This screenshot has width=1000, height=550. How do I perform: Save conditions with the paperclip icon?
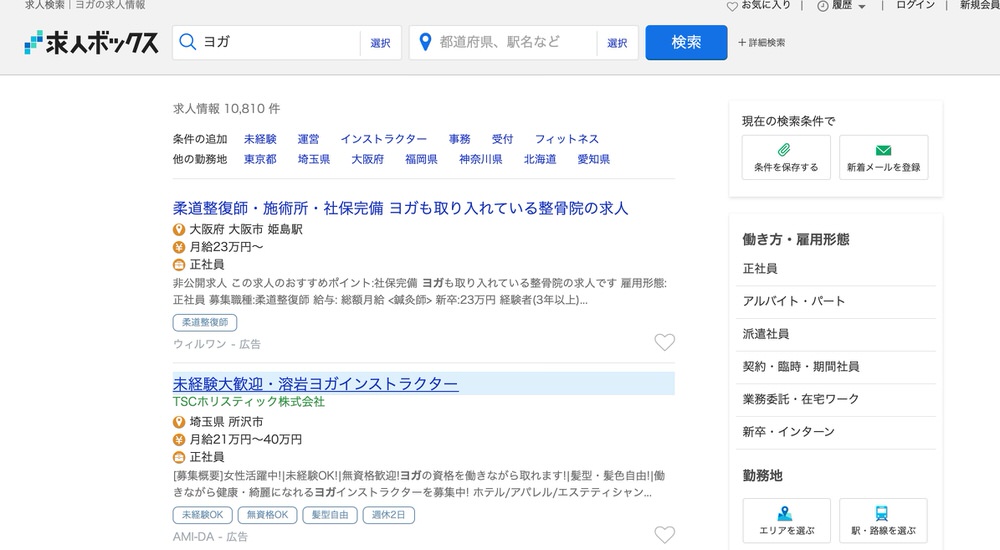point(785,151)
